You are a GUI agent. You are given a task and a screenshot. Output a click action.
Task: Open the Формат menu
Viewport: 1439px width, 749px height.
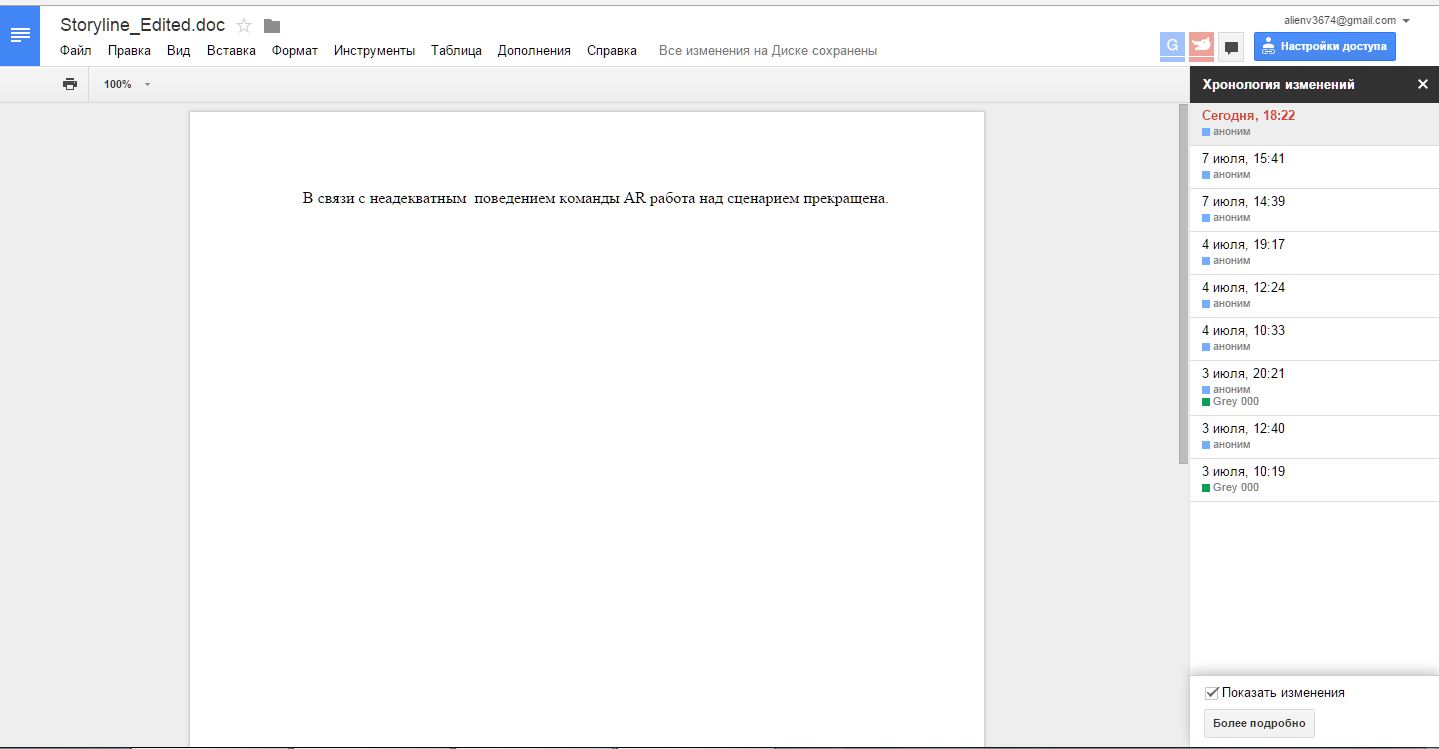click(295, 51)
